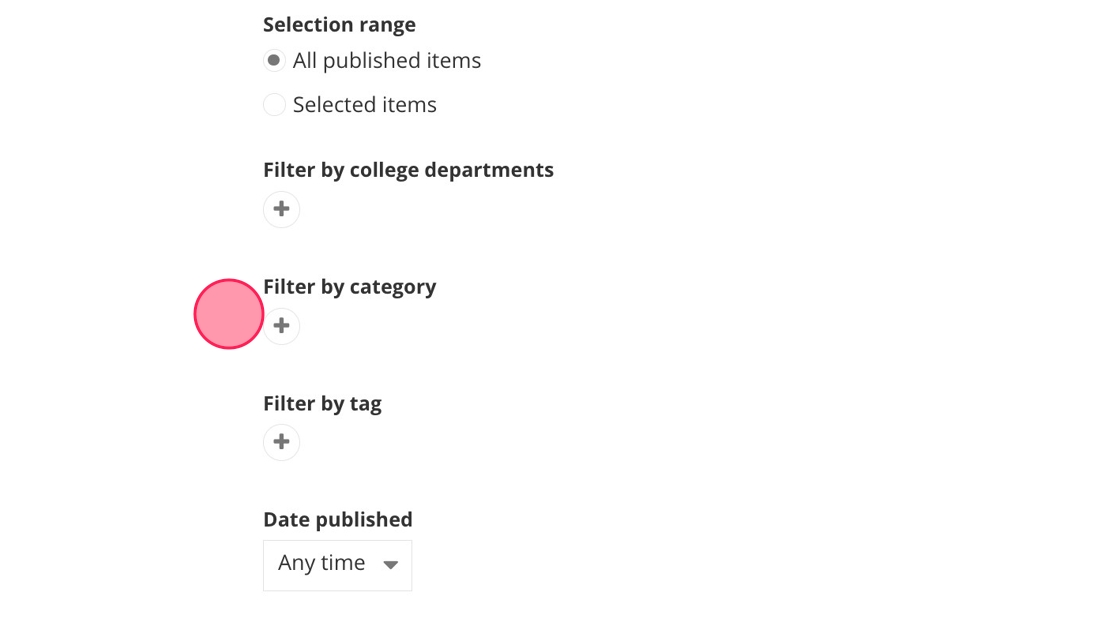Click the Filter by category heading

[349, 287]
